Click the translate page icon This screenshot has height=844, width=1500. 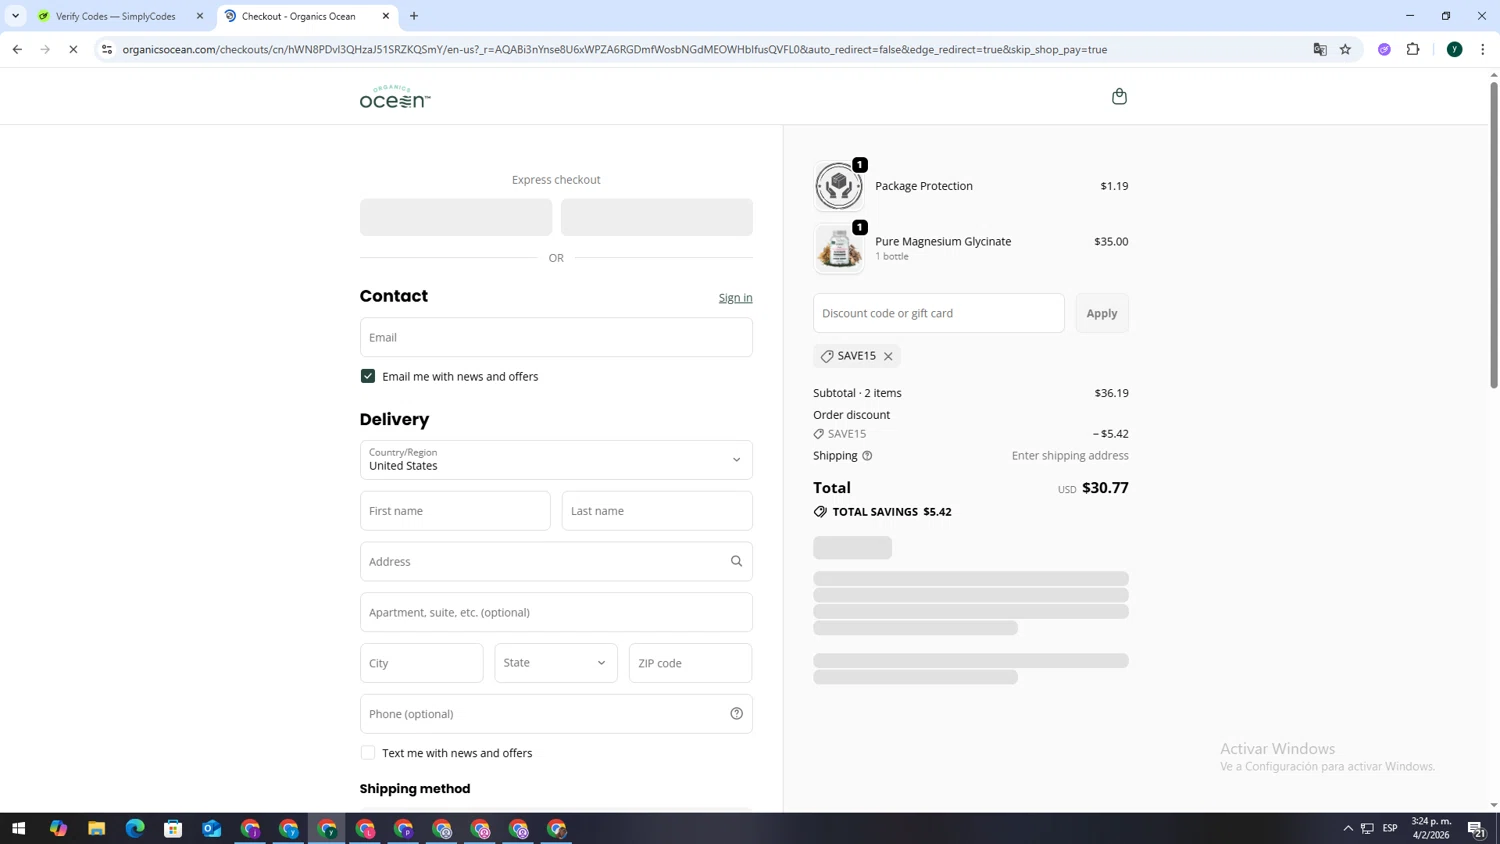[x=1320, y=49]
